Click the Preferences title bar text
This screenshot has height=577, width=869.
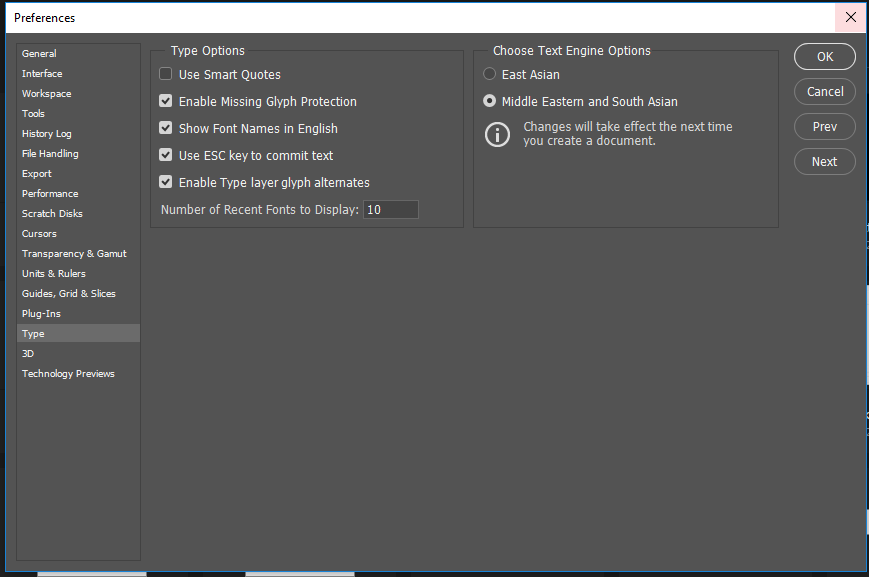[x=44, y=18]
